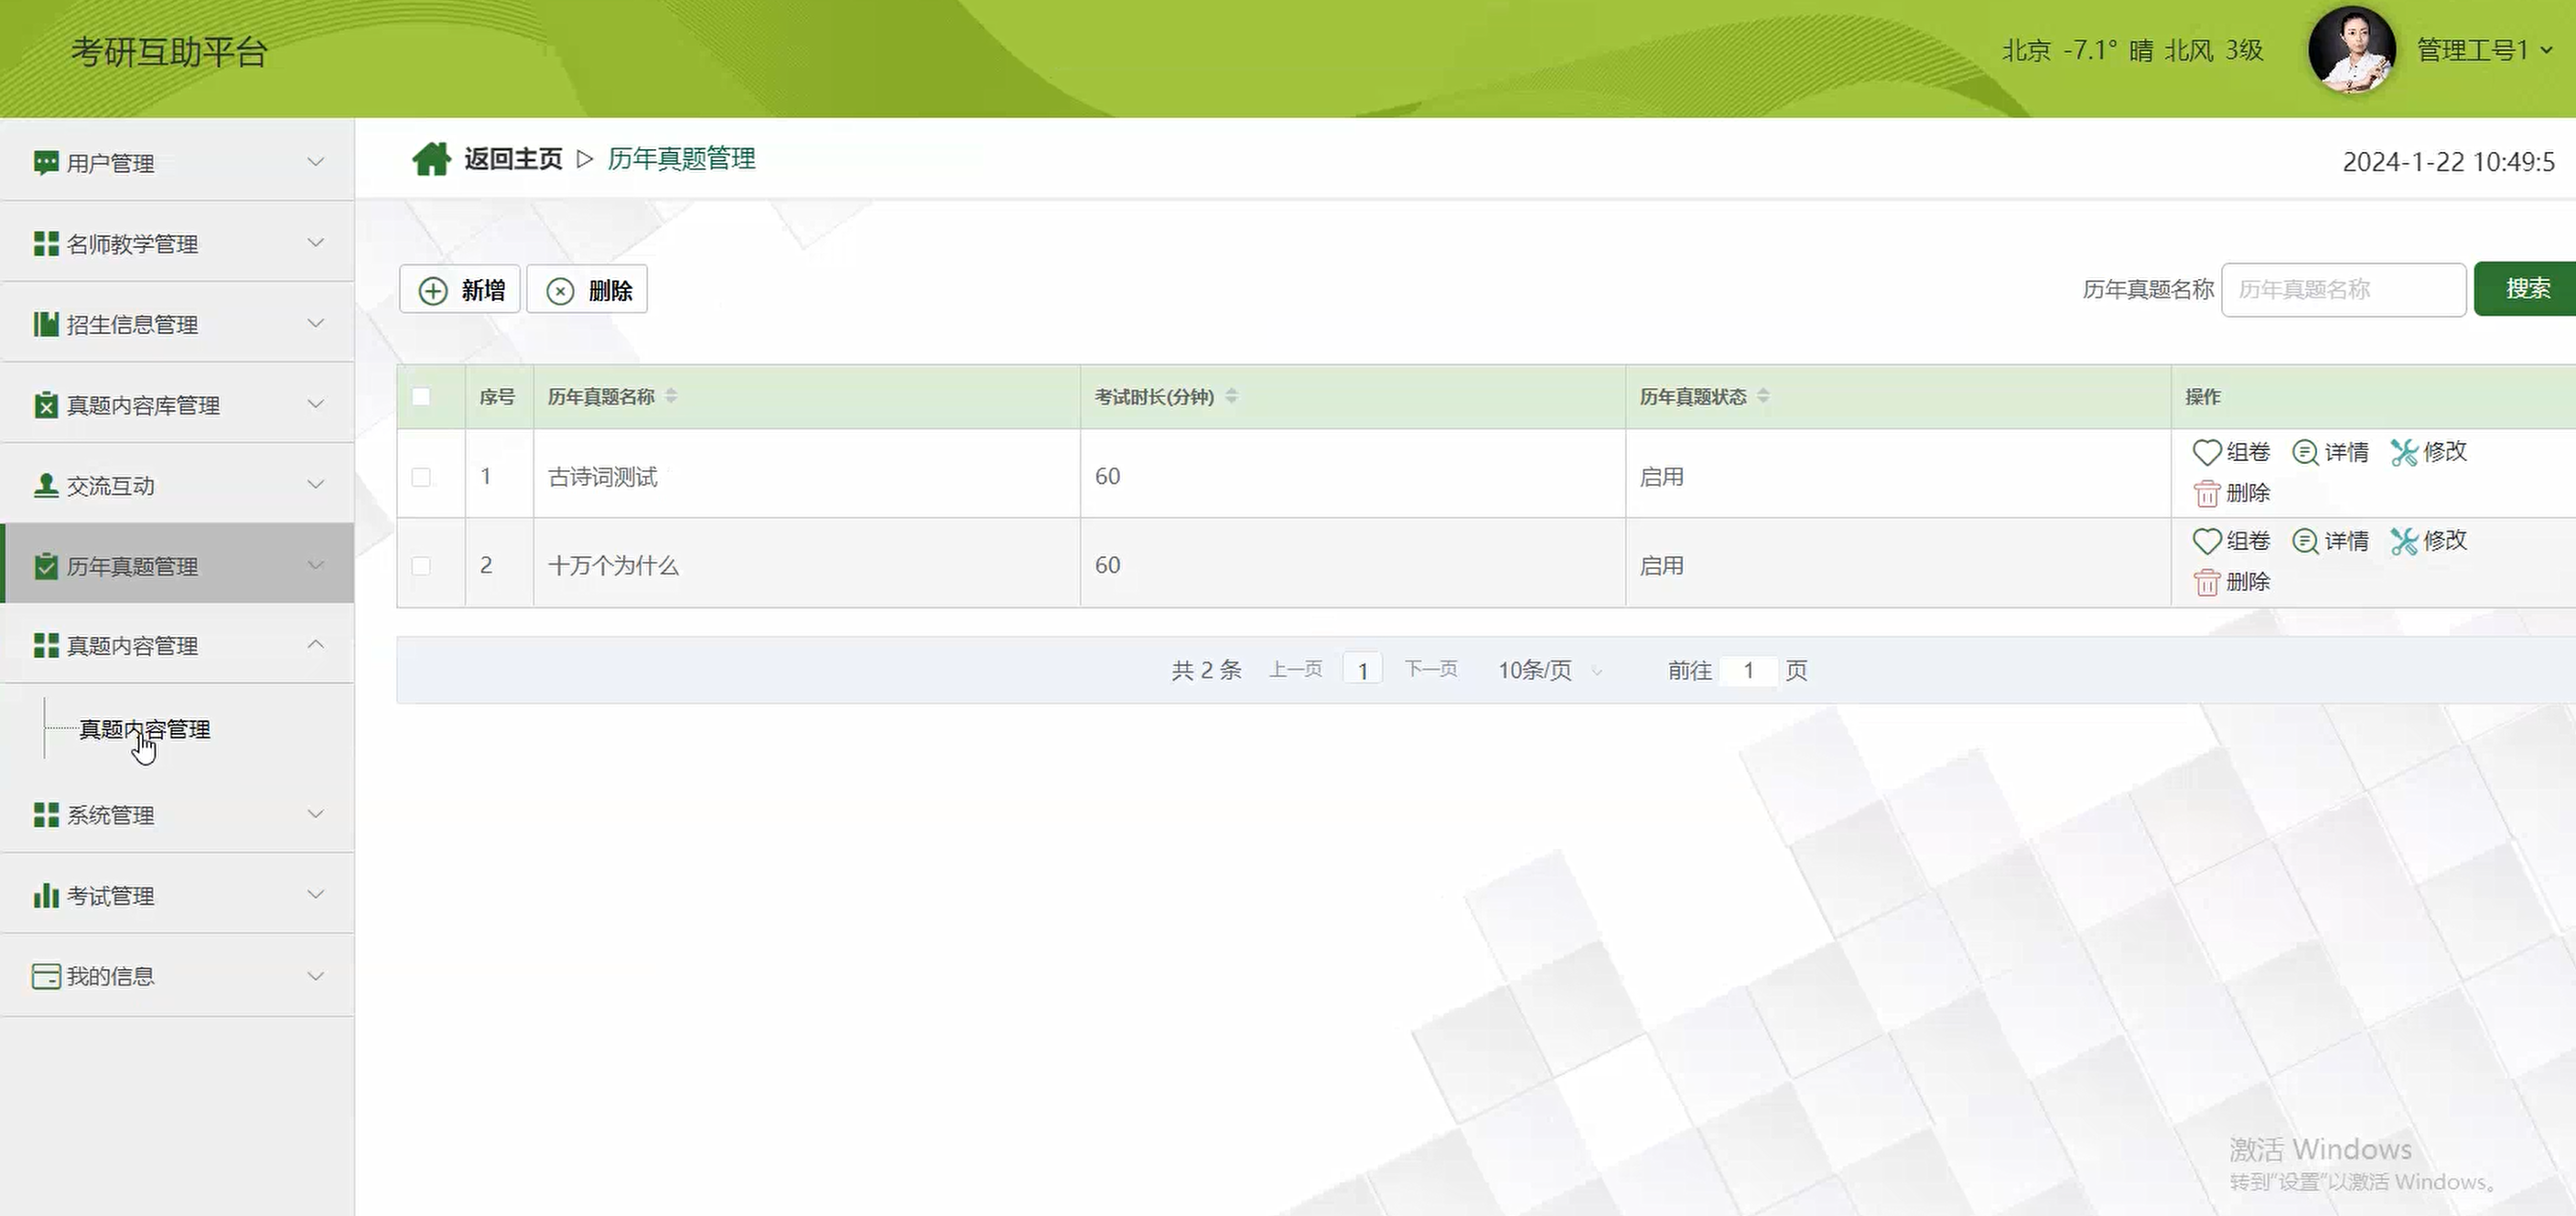Viewport: 2576px width, 1216px height.
Task: Click the 详情 magnifier icon for 十万个为什么
Action: (x=2305, y=541)
